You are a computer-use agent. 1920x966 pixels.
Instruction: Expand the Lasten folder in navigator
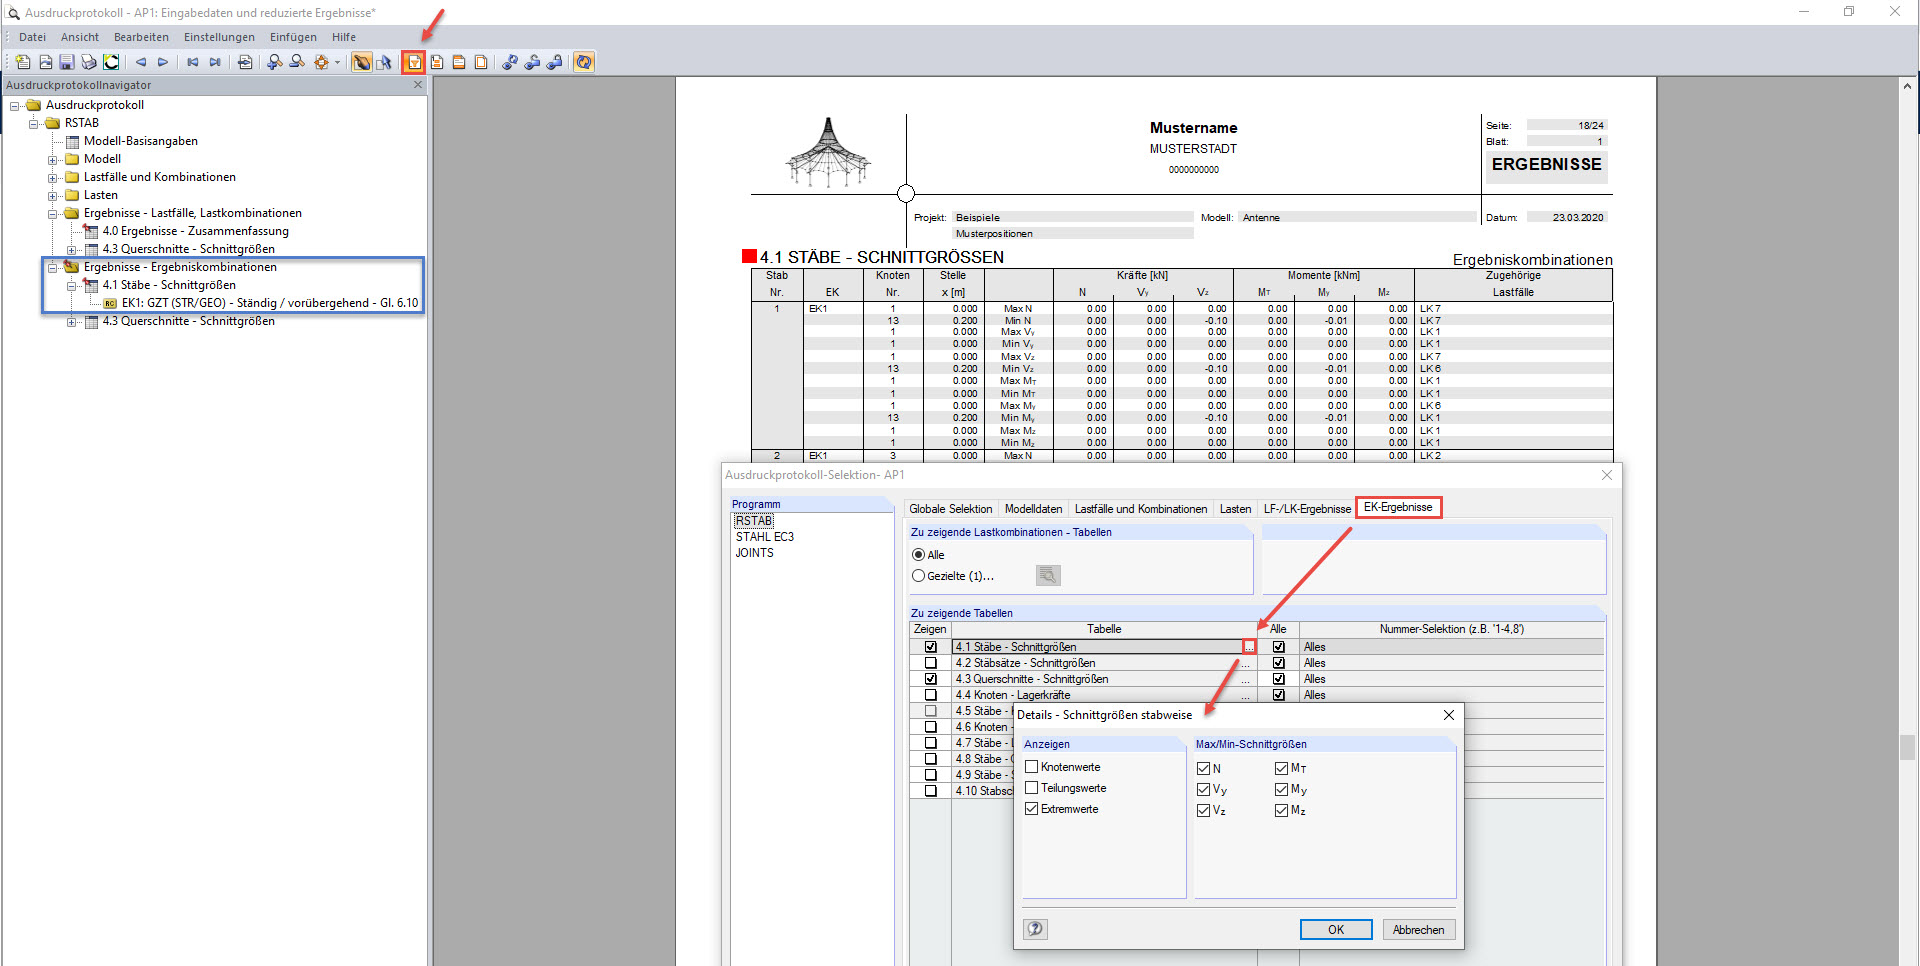pos(53,195)
